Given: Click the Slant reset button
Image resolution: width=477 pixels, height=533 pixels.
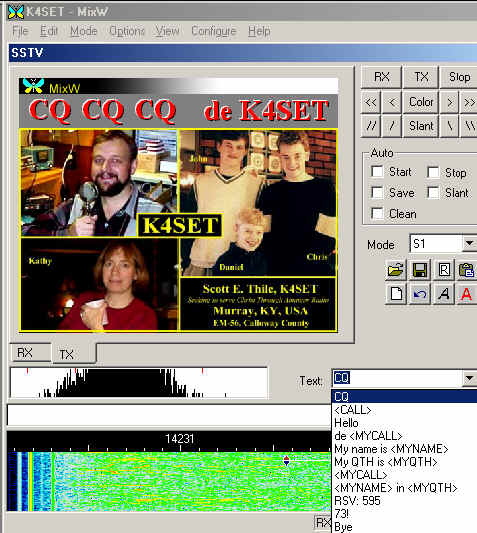Looking at the screenshot, I should [421, 126].
